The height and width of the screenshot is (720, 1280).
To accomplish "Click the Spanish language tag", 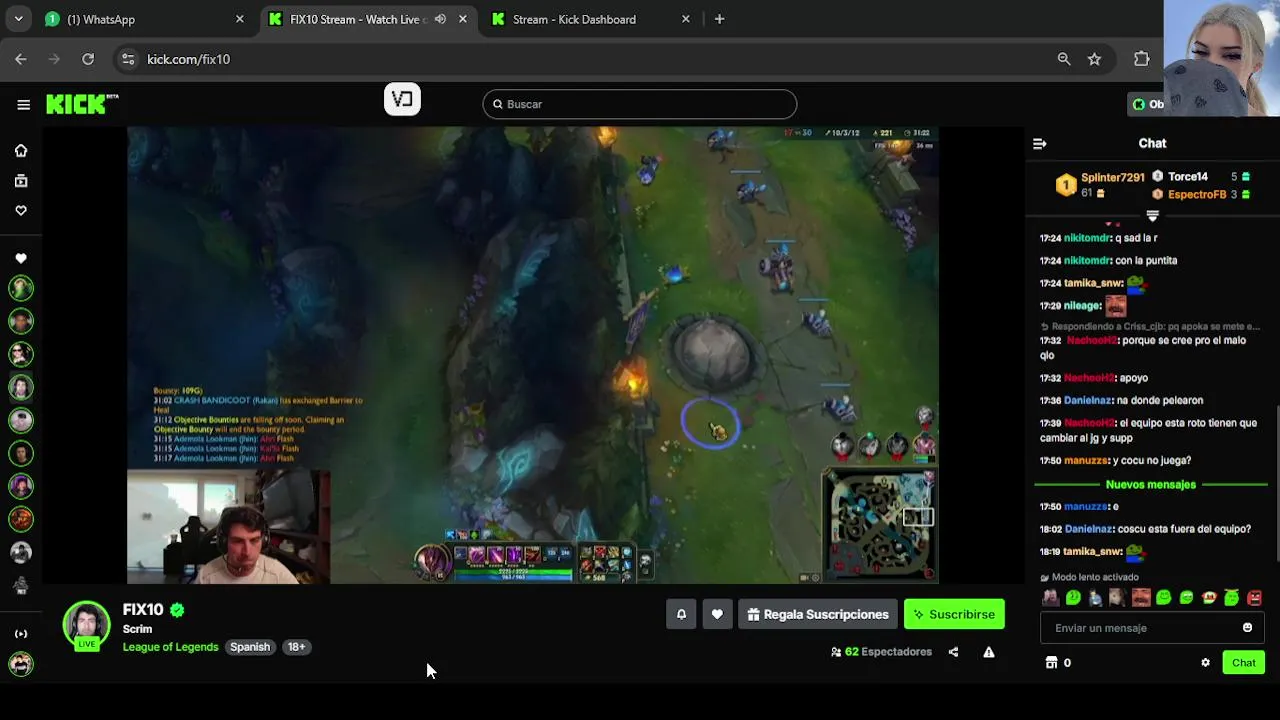I will [x=250, y=647].
